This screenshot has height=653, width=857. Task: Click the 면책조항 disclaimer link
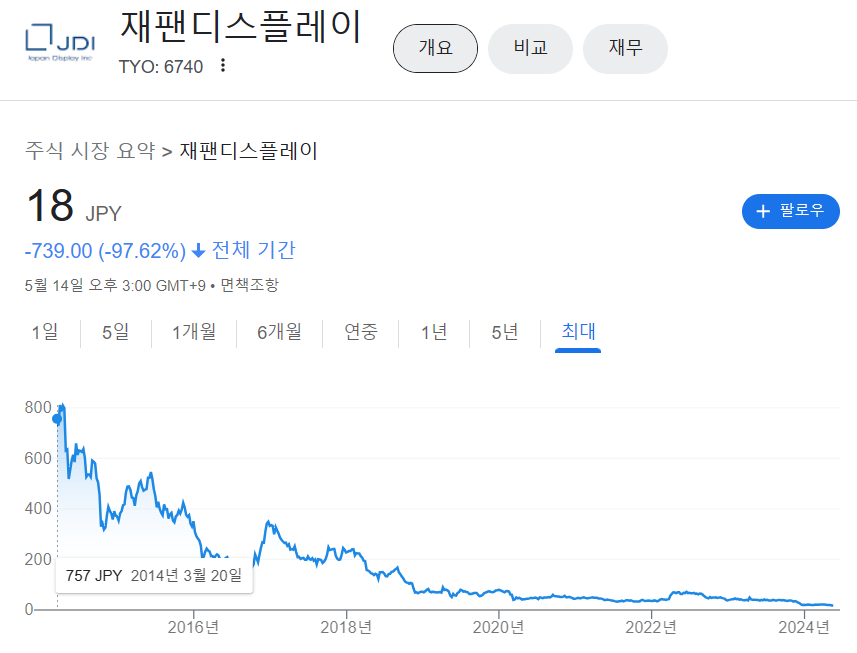coord(250,285)
